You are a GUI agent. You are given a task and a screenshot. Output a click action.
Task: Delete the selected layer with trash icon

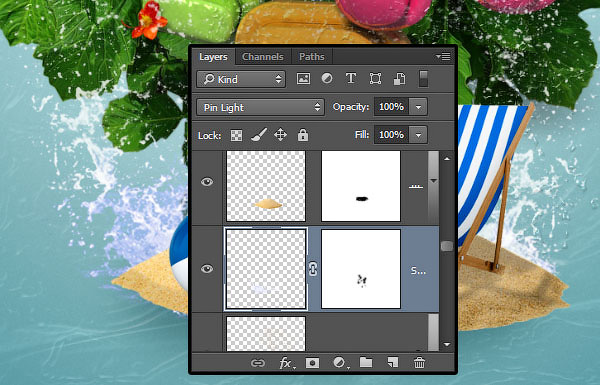(x=419, y=363)
